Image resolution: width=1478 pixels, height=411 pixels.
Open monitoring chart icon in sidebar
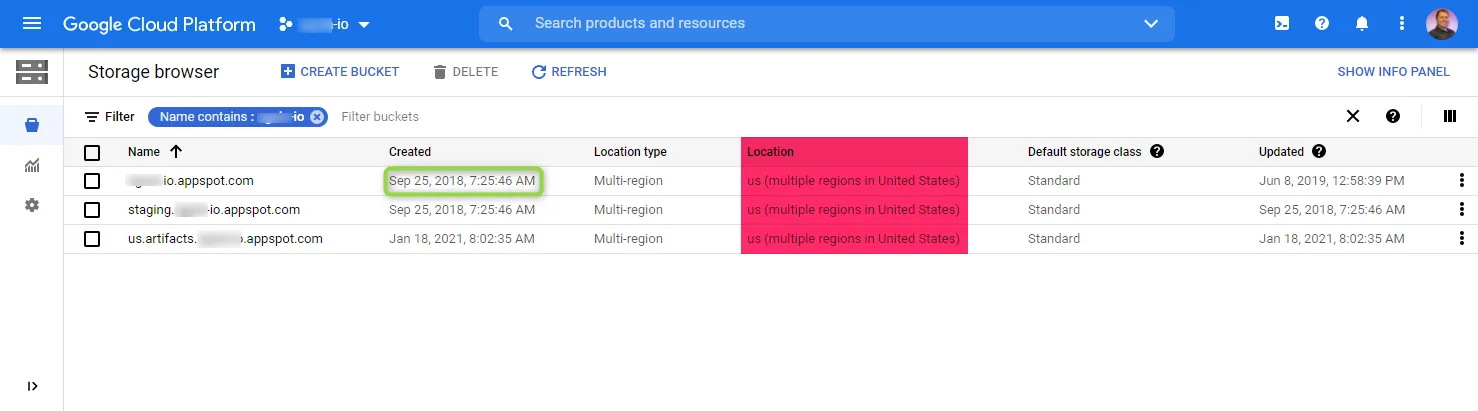point(32,165)
